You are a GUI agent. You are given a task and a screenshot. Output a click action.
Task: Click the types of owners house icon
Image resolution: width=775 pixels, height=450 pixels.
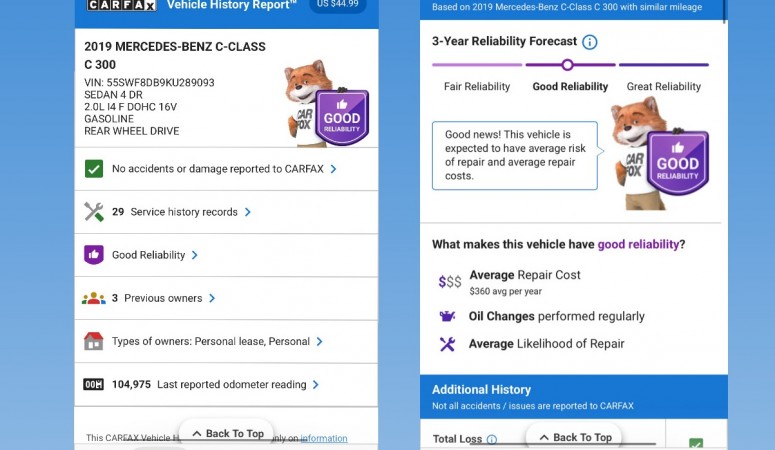94,341
